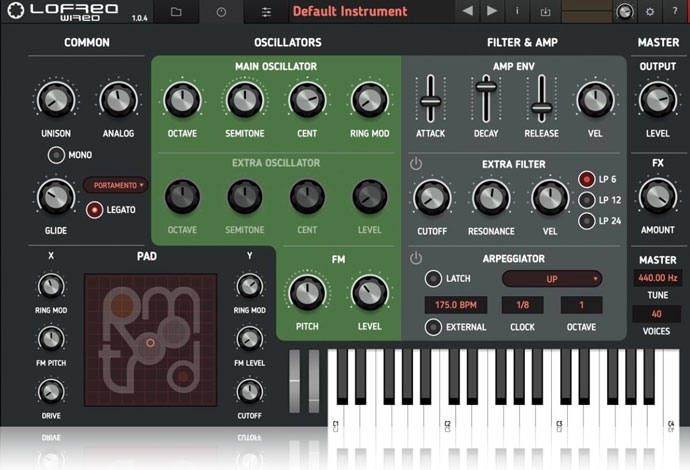Click the 1/8 clock division selector
This screenshot has width=690, height=470.
tap(524, 305)
